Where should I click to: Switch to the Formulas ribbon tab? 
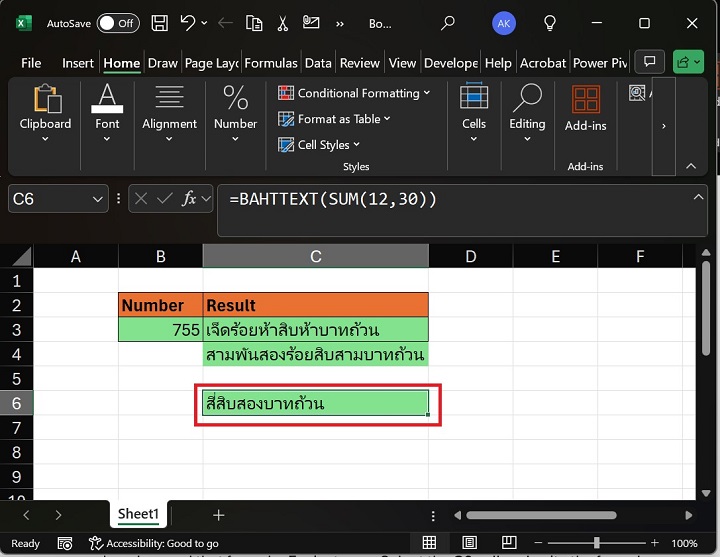click(x=271, y=63)
